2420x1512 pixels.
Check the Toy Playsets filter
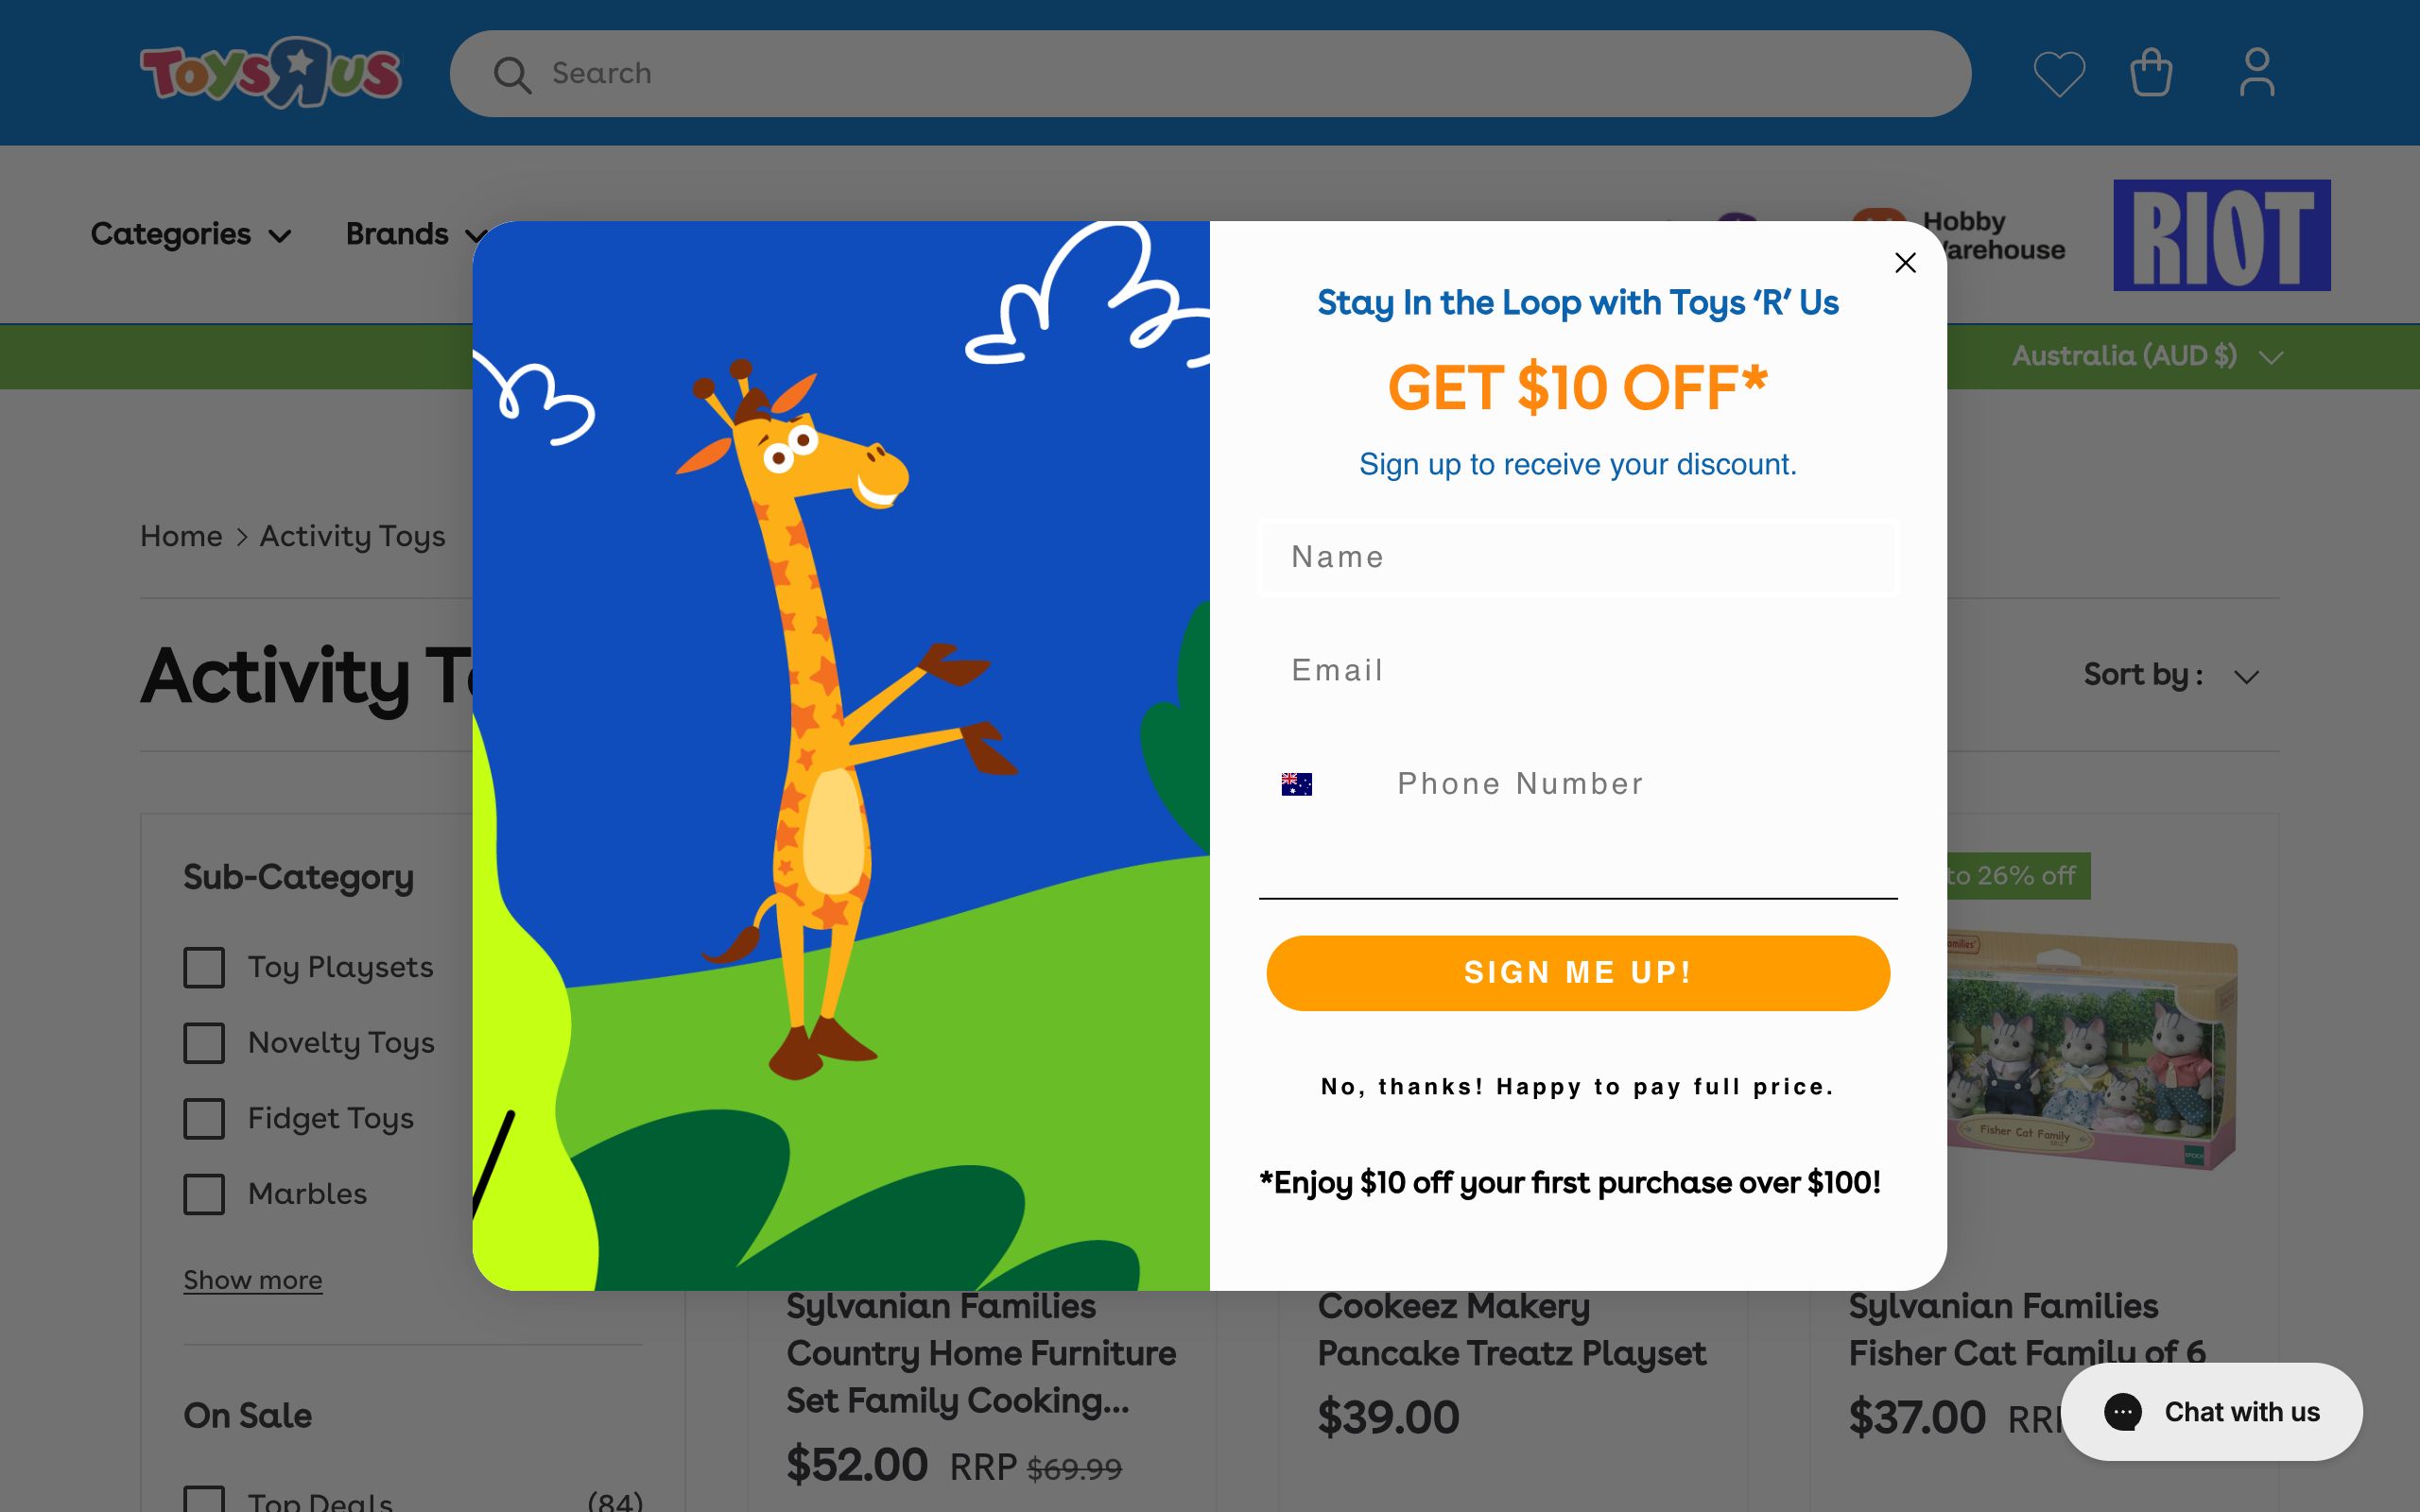point(204,967)
